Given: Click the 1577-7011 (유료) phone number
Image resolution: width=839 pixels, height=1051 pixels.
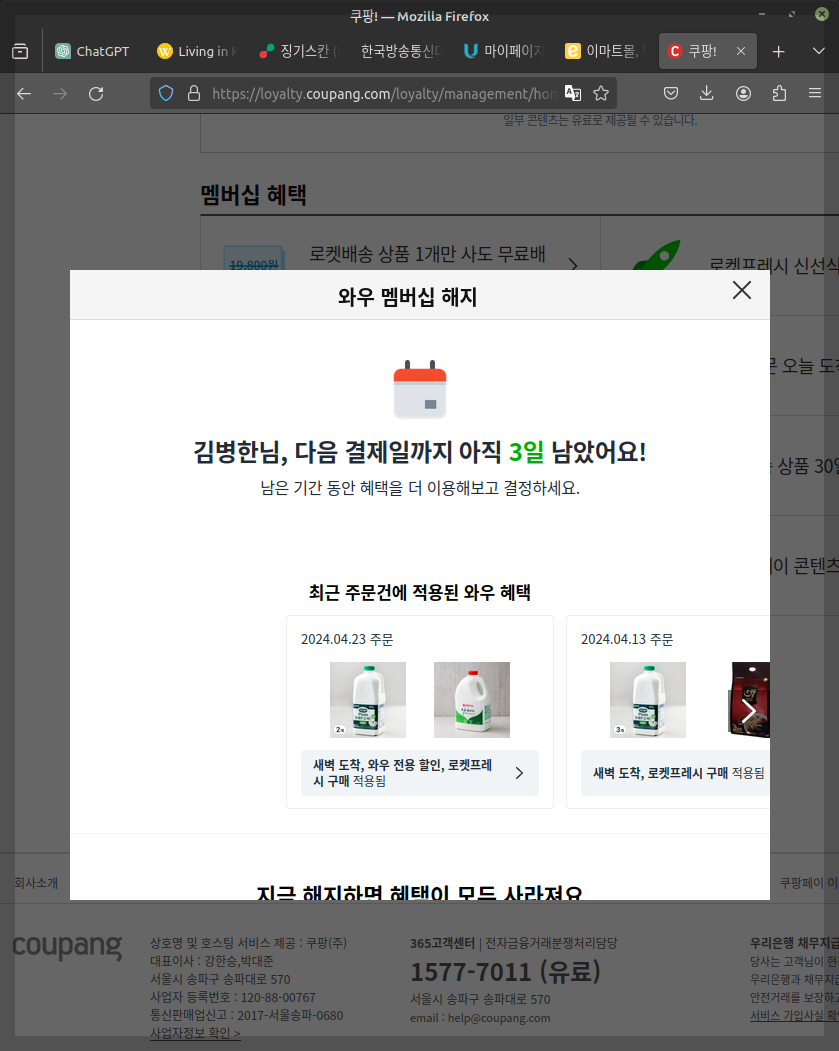Looking at the screenshot, I should (x=505, y=971).
